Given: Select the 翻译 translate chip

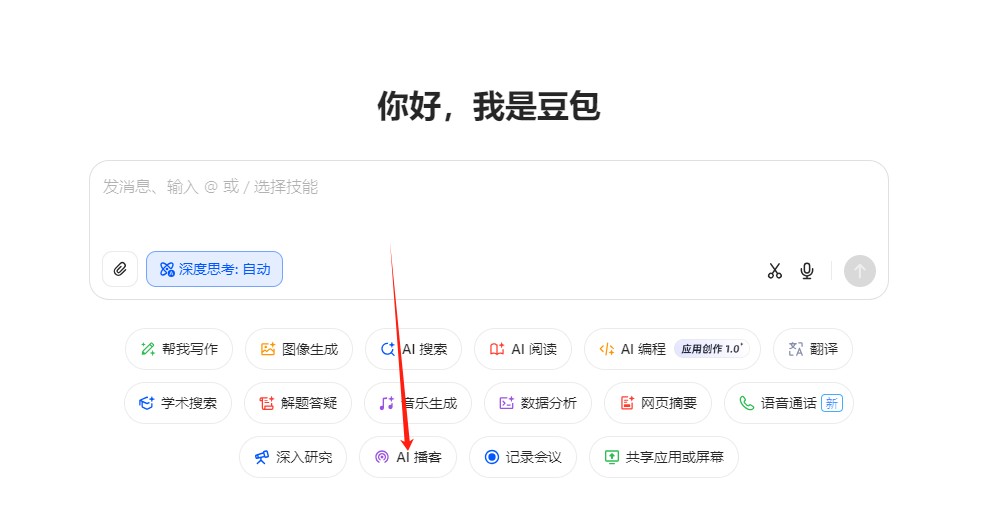Looking at the screenshot, I should 813,349.
